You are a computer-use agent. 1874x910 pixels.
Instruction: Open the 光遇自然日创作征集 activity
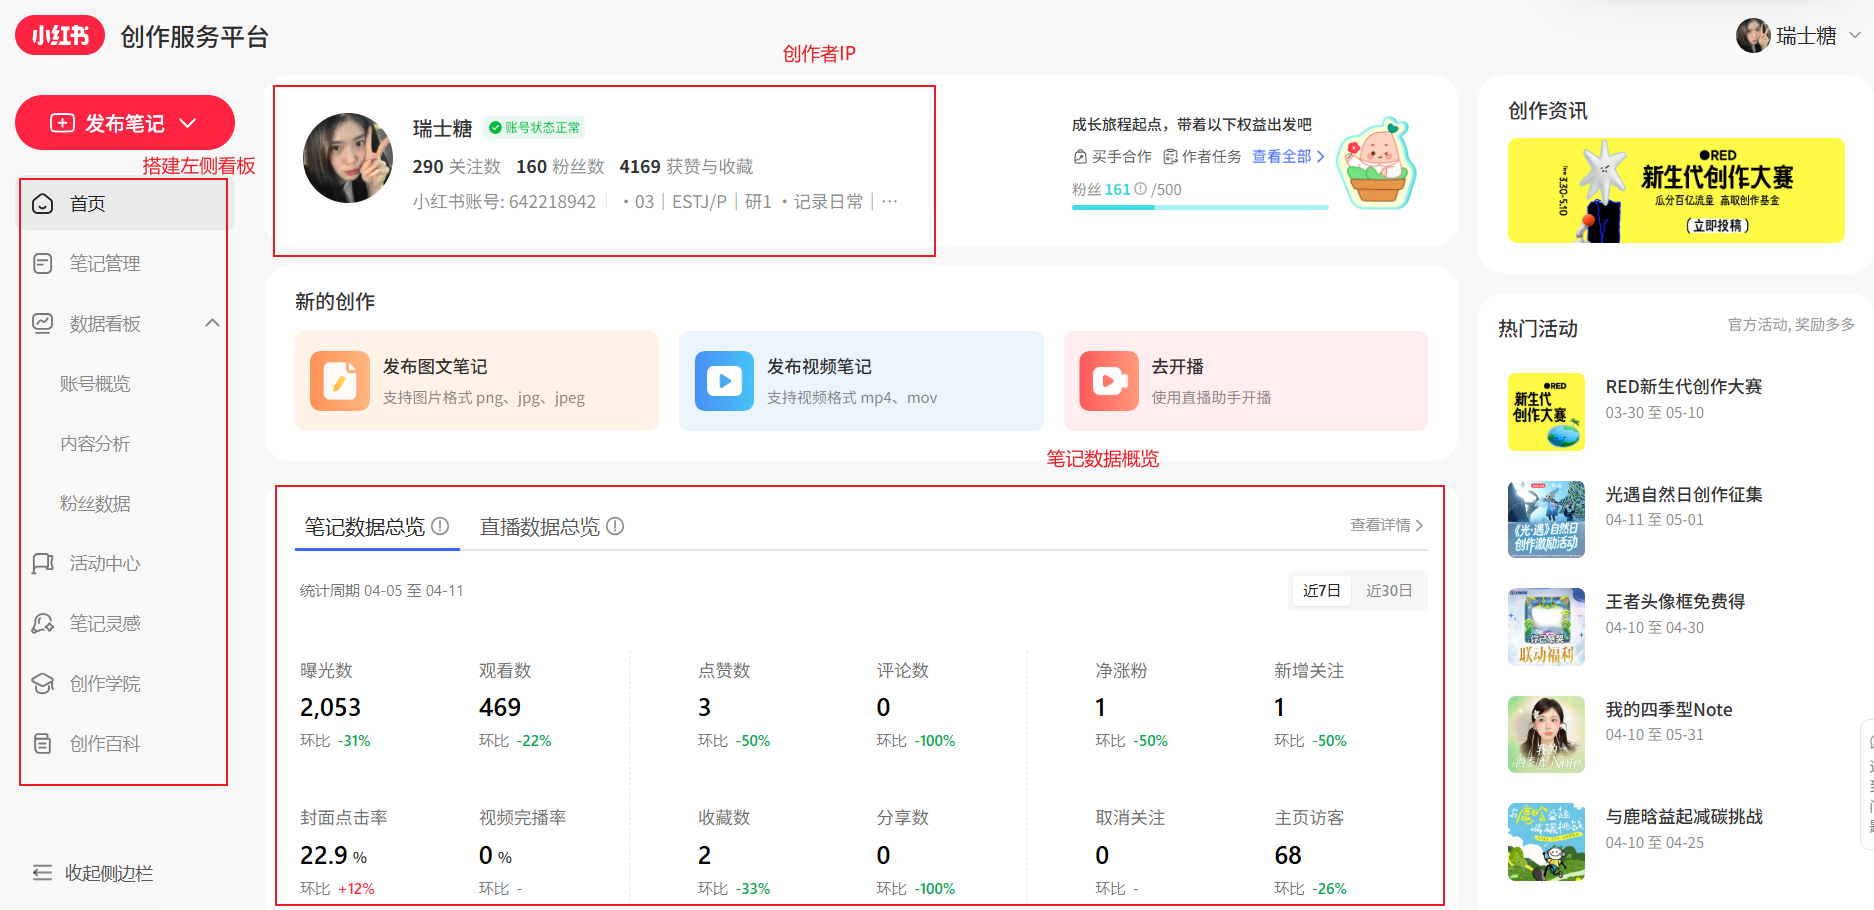[x=1684, y=495]
